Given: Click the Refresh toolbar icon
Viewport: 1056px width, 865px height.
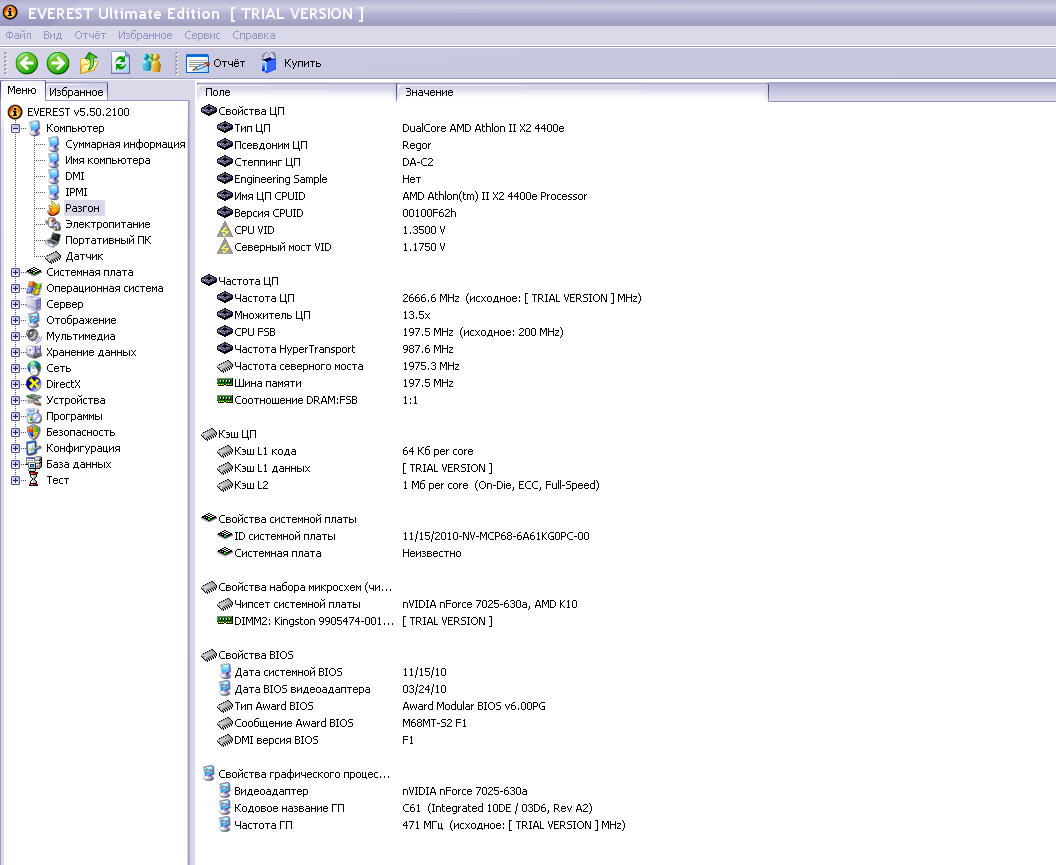Looking at the screenshot, I should pos(121,63).
